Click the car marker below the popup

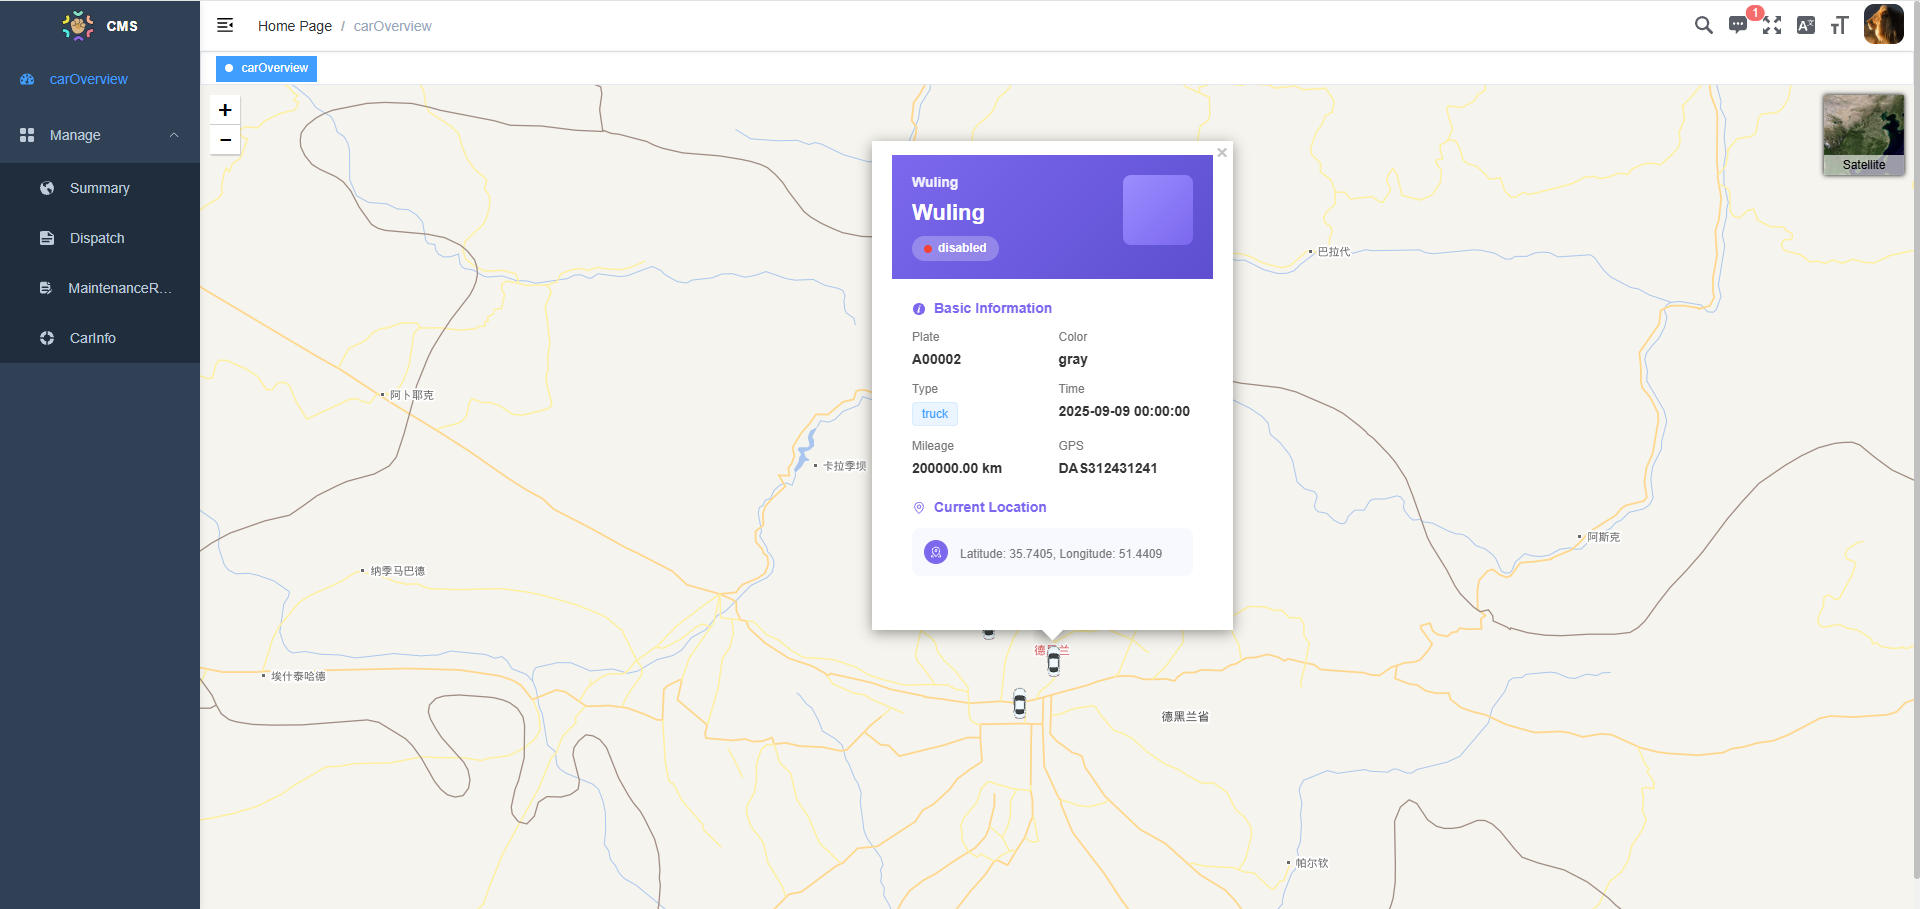pyautogui.click(x=1053, y=662)
